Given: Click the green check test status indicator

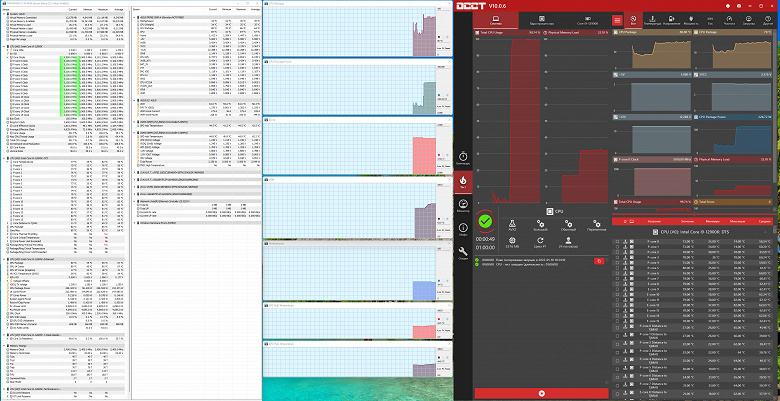Looking at the screenshot, I should tap(486, 220).
